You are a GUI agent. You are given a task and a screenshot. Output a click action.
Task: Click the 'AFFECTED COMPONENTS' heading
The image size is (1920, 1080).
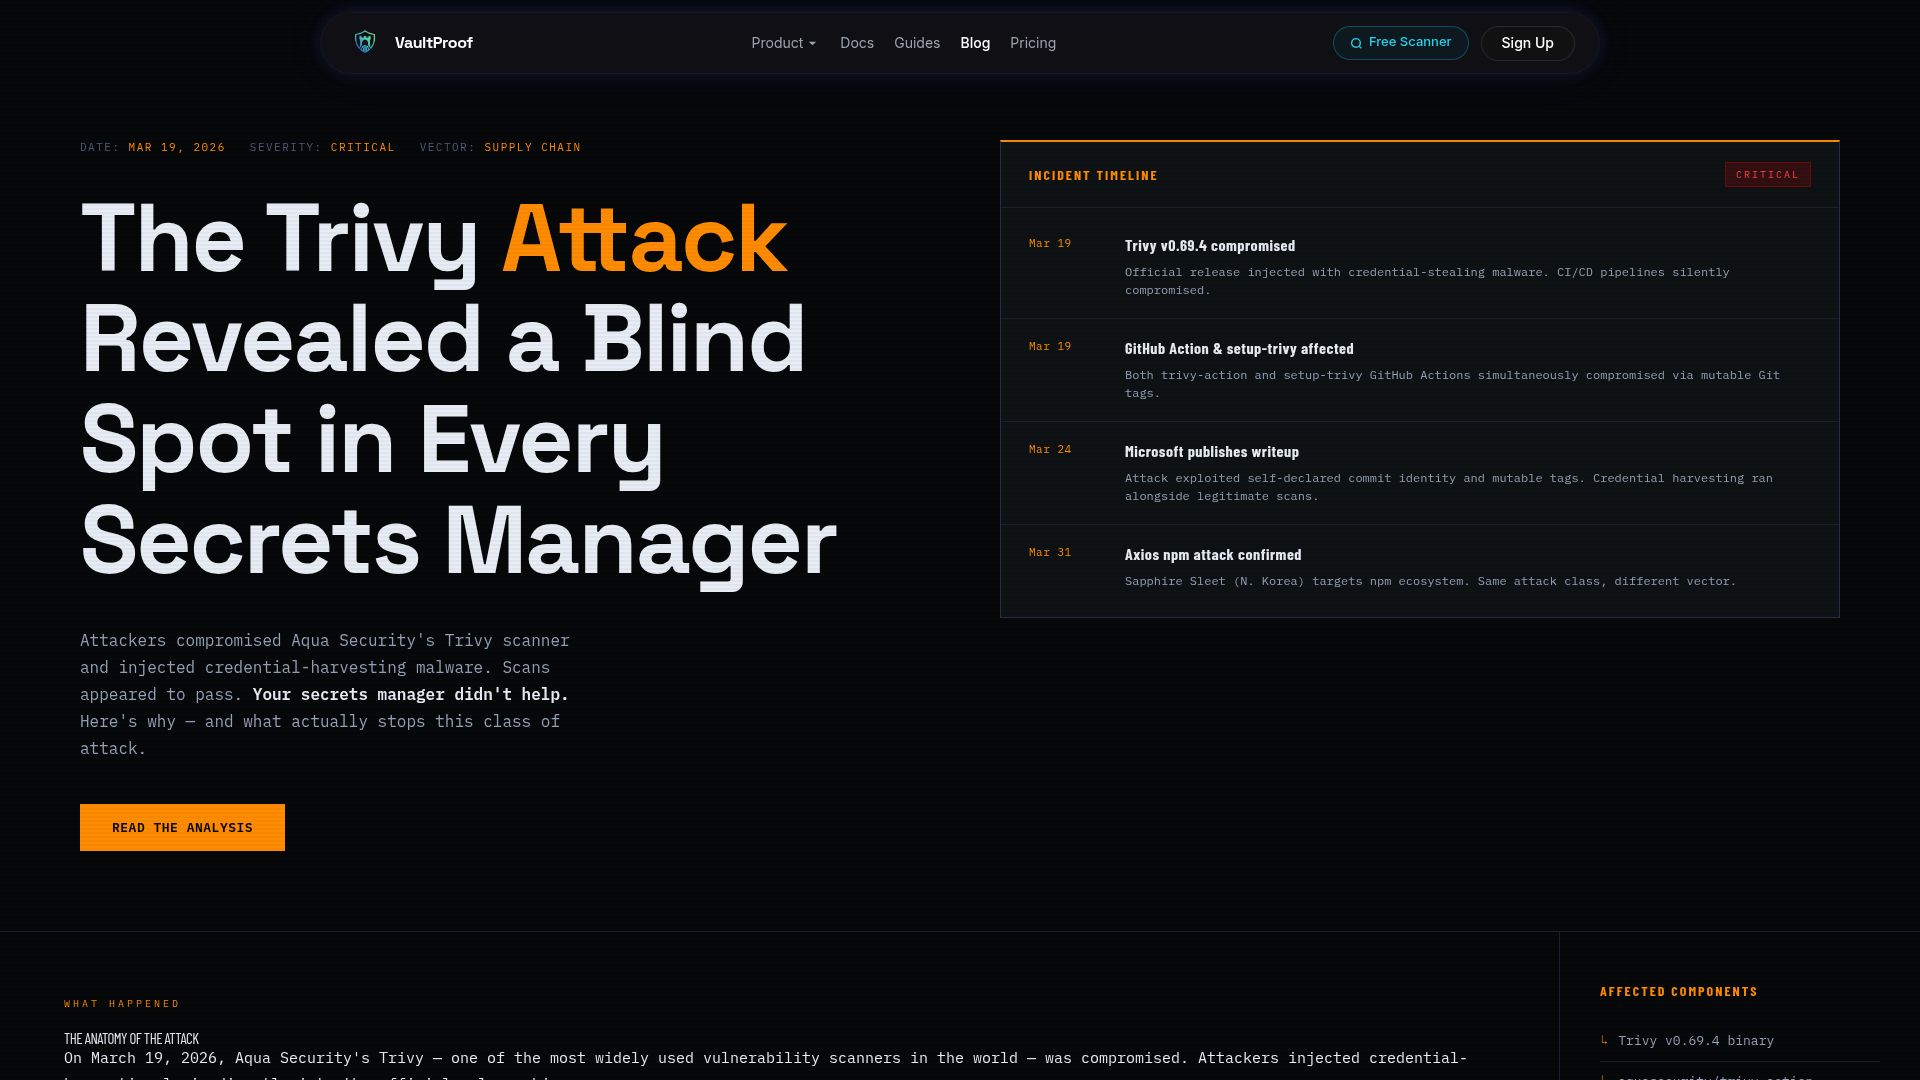pyautogui.click(x=1679, y=992)
